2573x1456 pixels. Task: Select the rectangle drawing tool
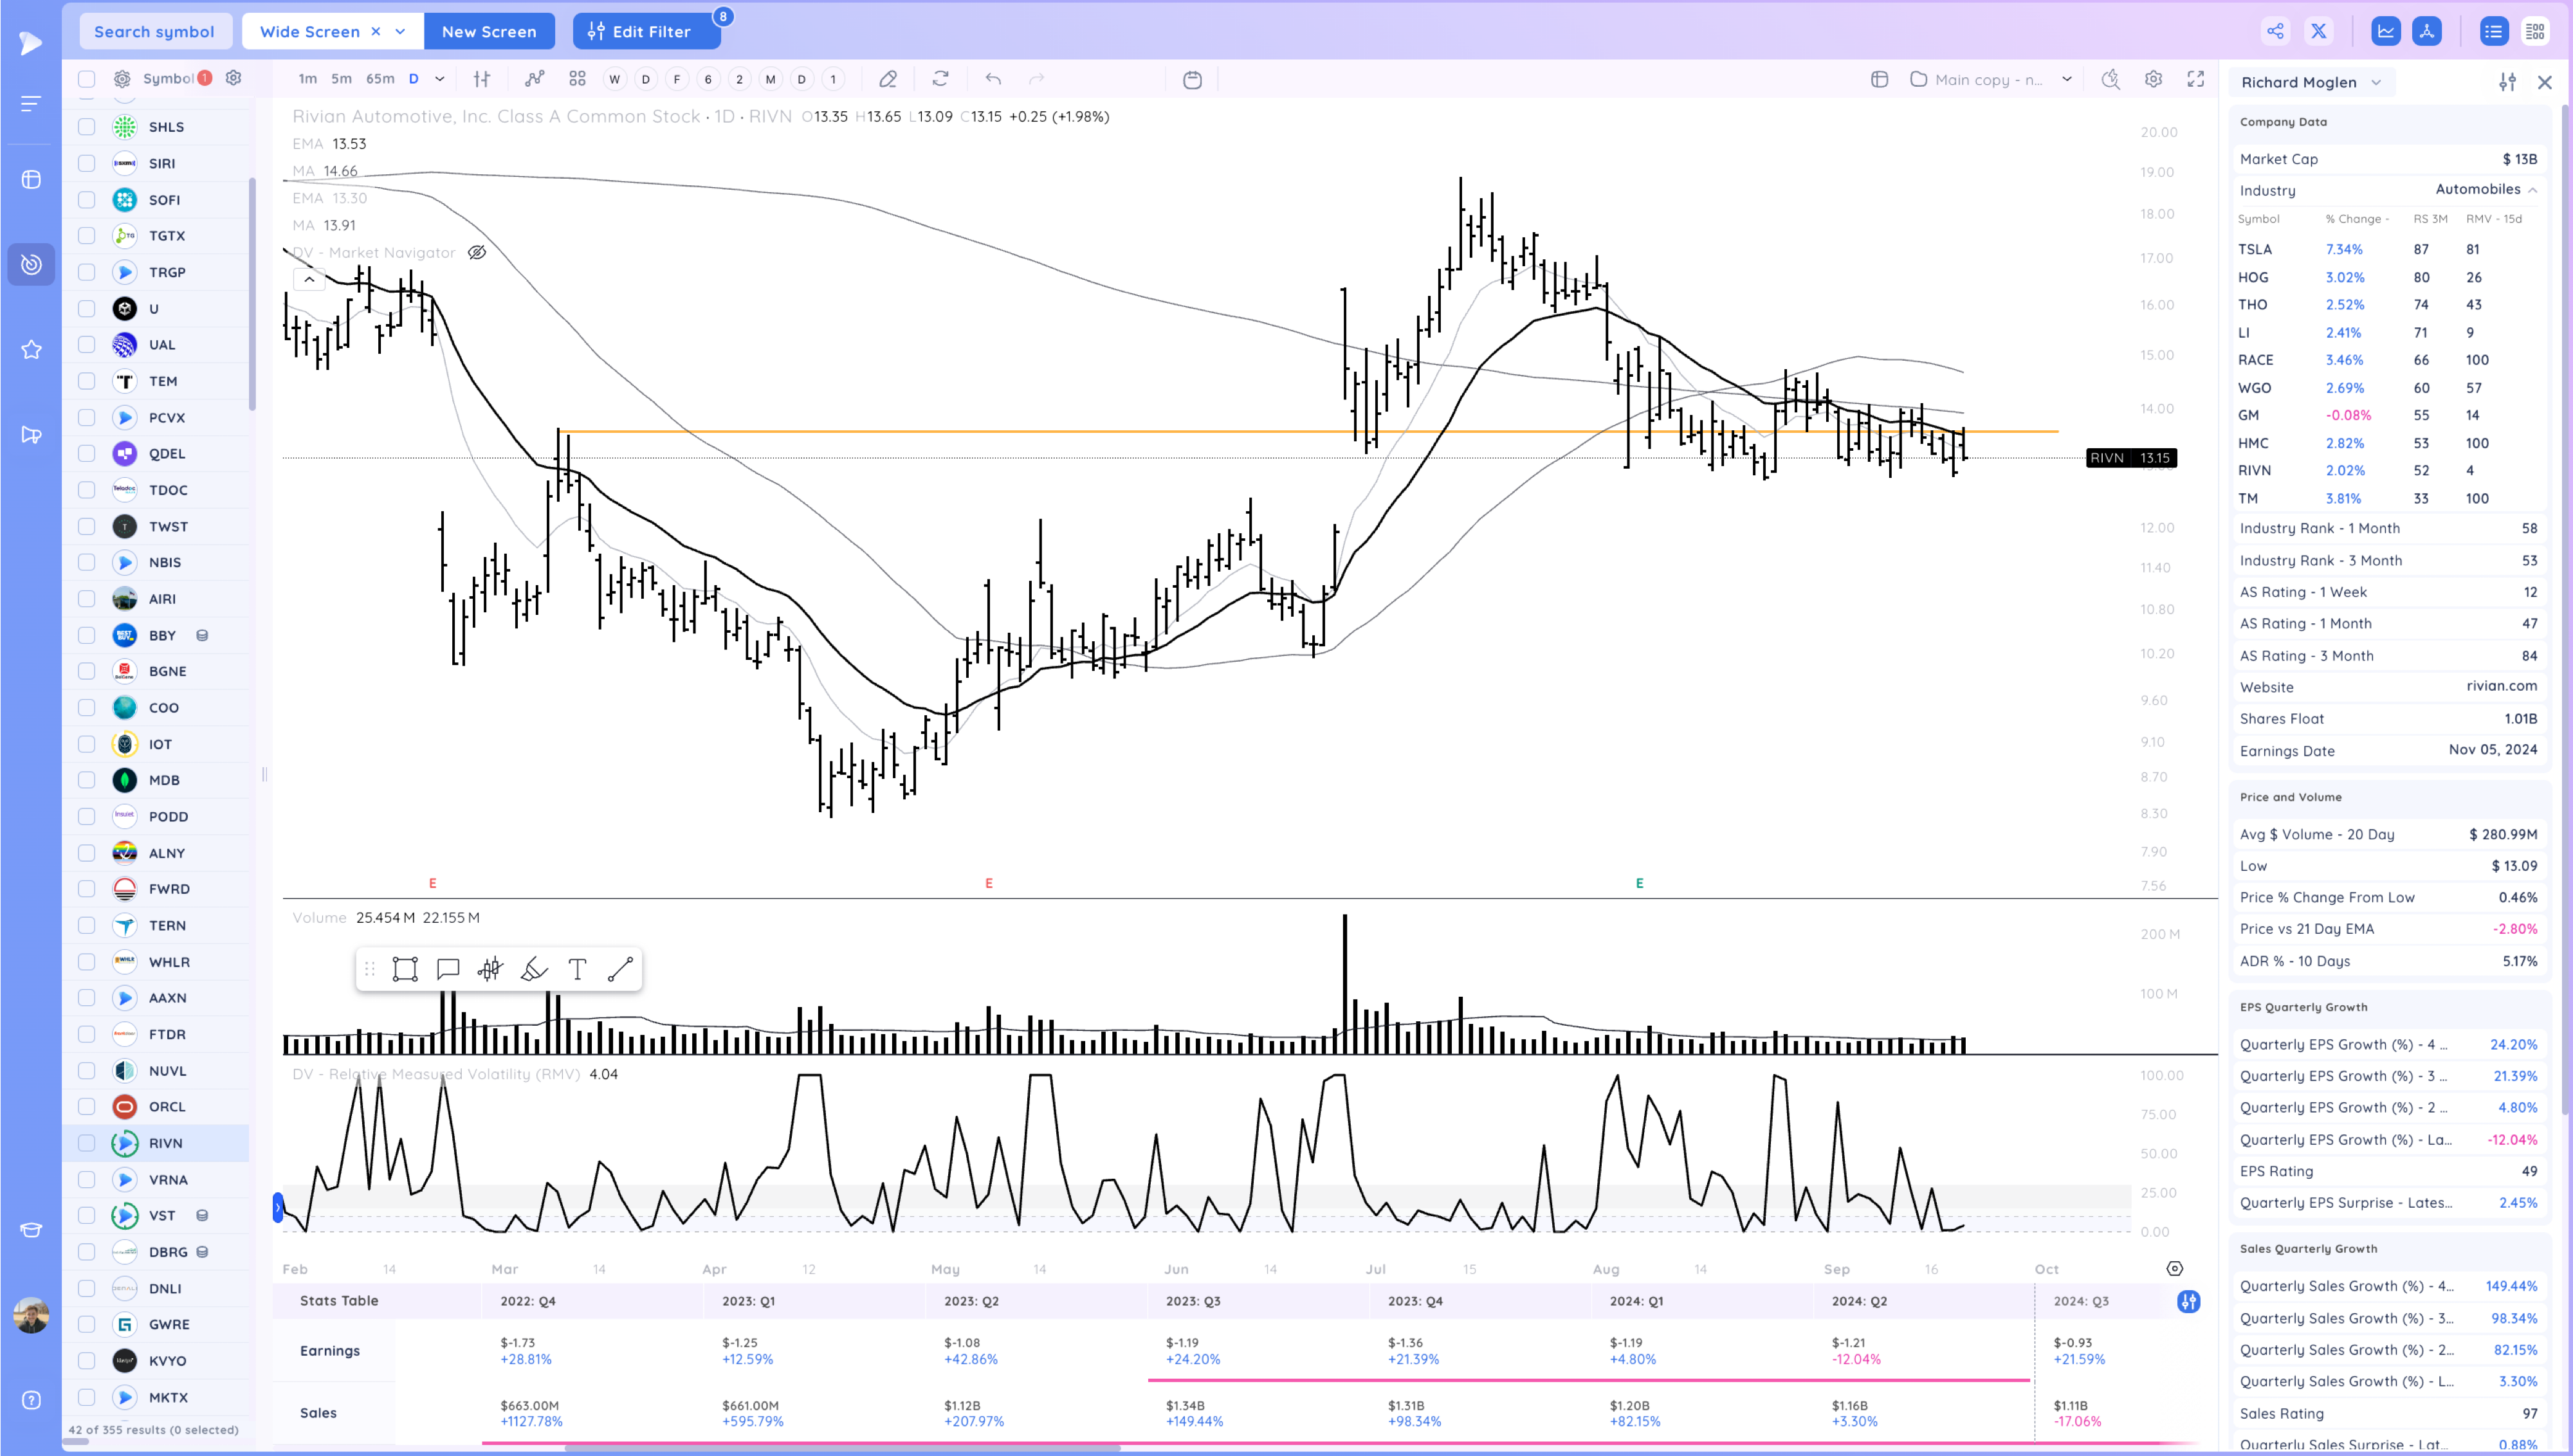(x=405, y=969)
